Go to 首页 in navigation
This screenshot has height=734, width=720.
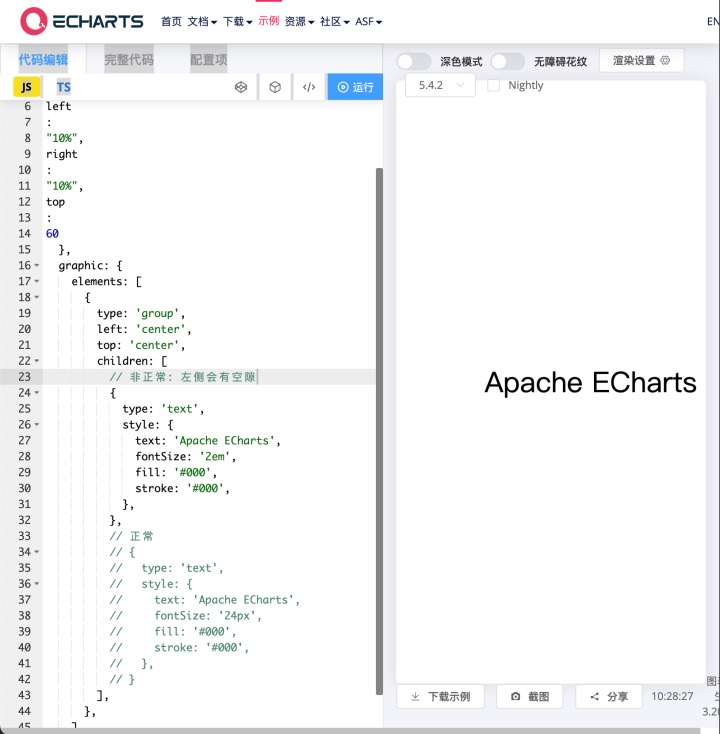pyautogui.click(x=171, y=22)
